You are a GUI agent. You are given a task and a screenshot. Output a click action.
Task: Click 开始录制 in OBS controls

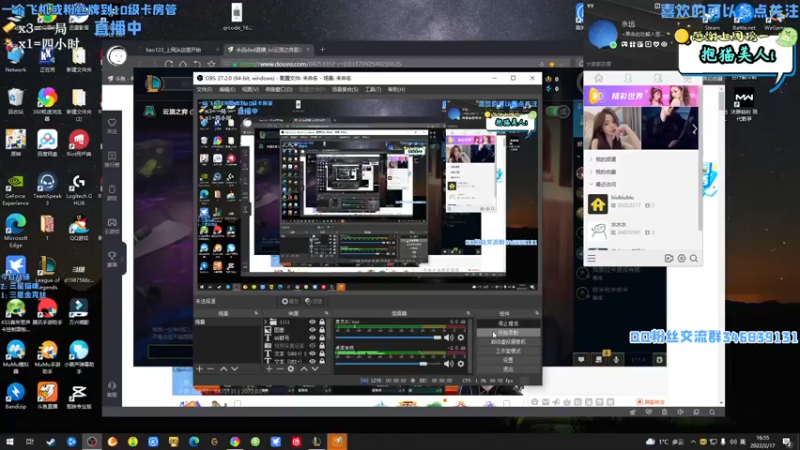click(x=508, y=333)
